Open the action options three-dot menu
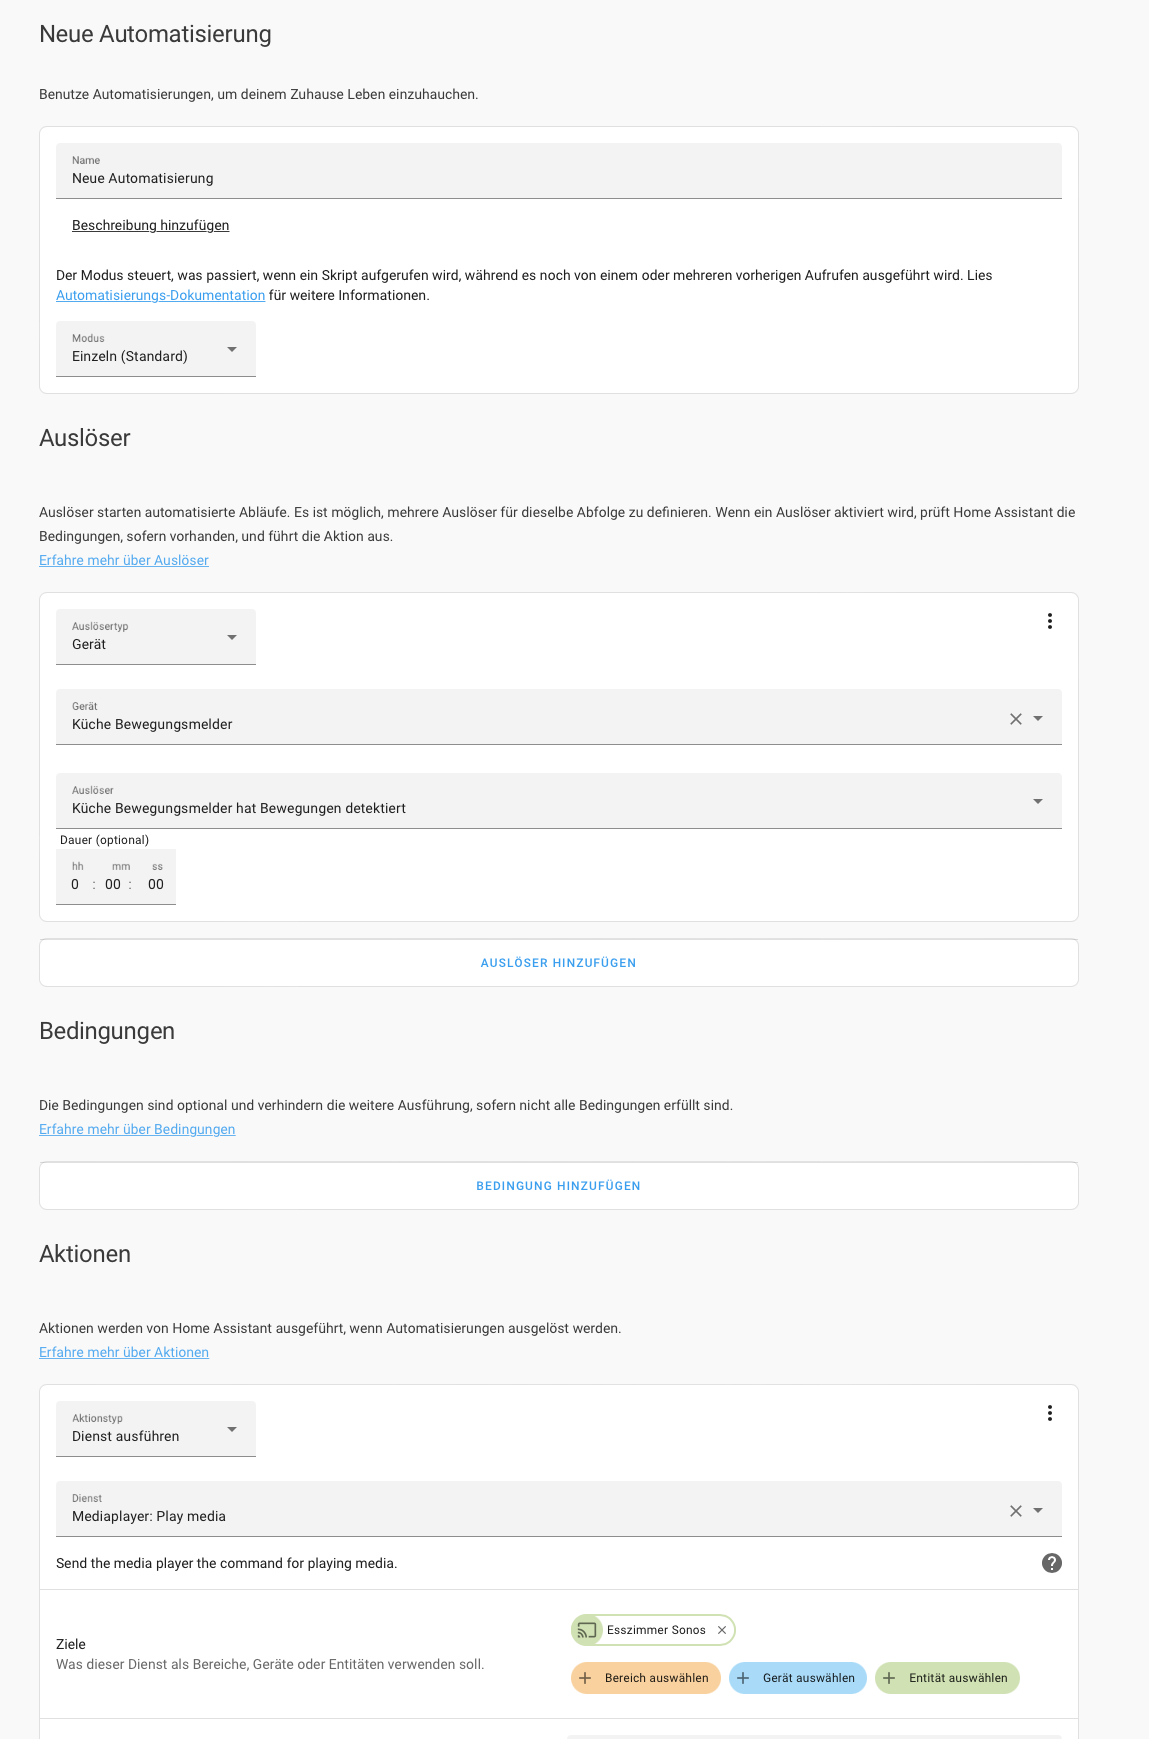The image size is (1149, 1739). click(x=1049, y=1413)
